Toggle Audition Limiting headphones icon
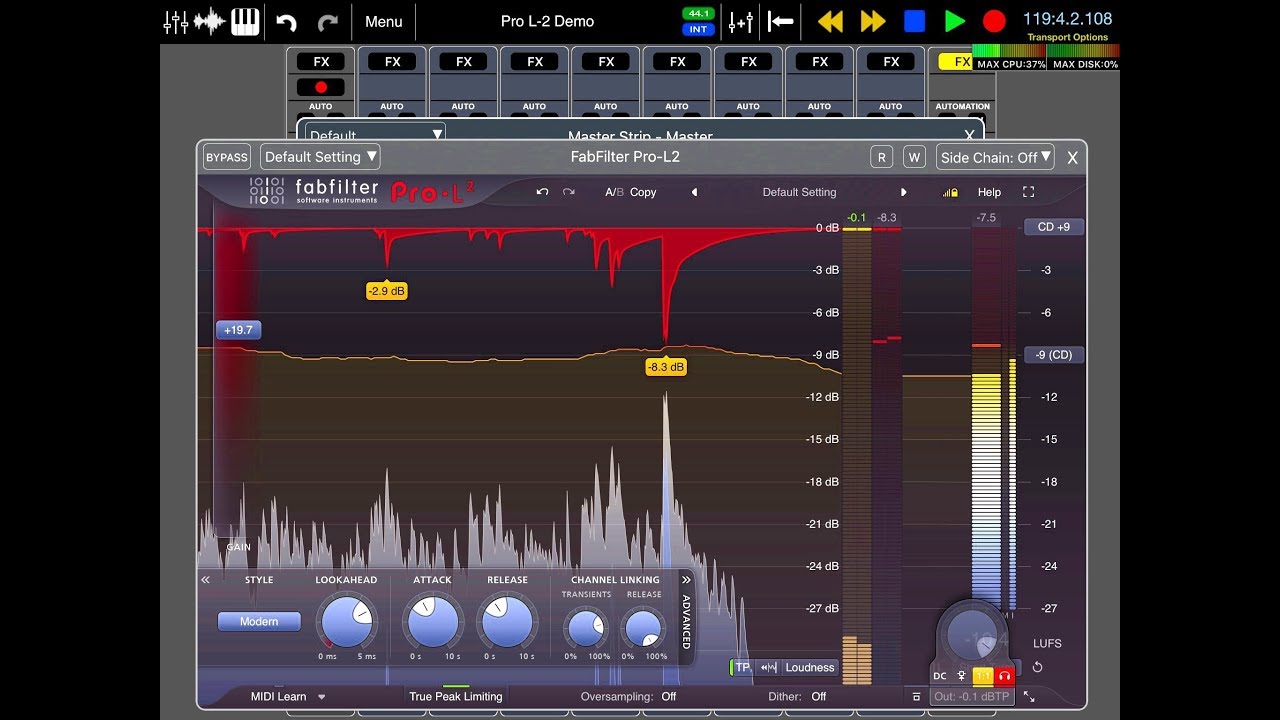This screenshot has height=720, width=1280. click(1004, 676)
